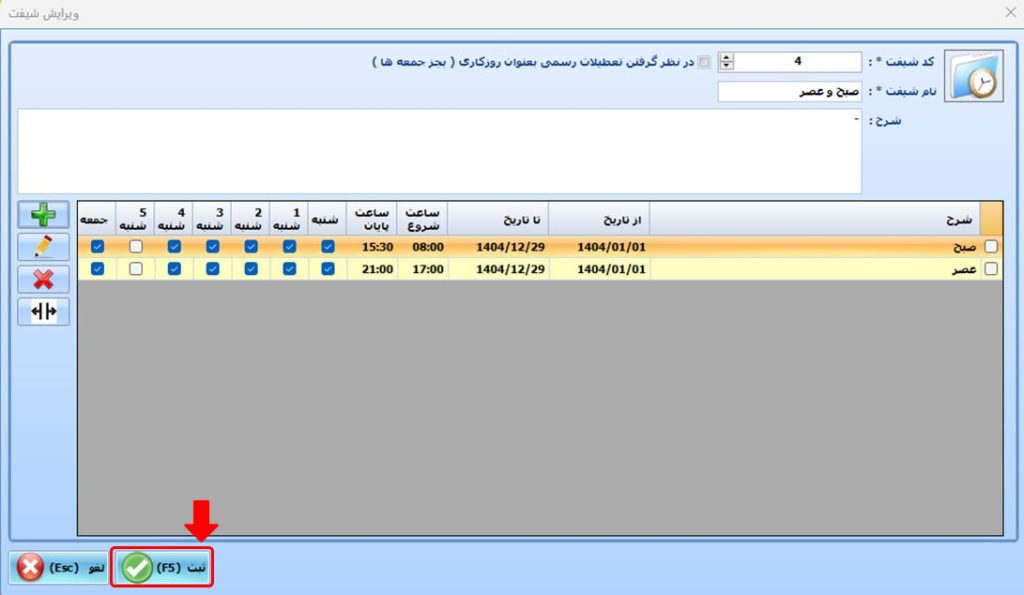1024x595 pixels.
Task: Click the ساعت شروع column header
Action: tap(422, 217)
